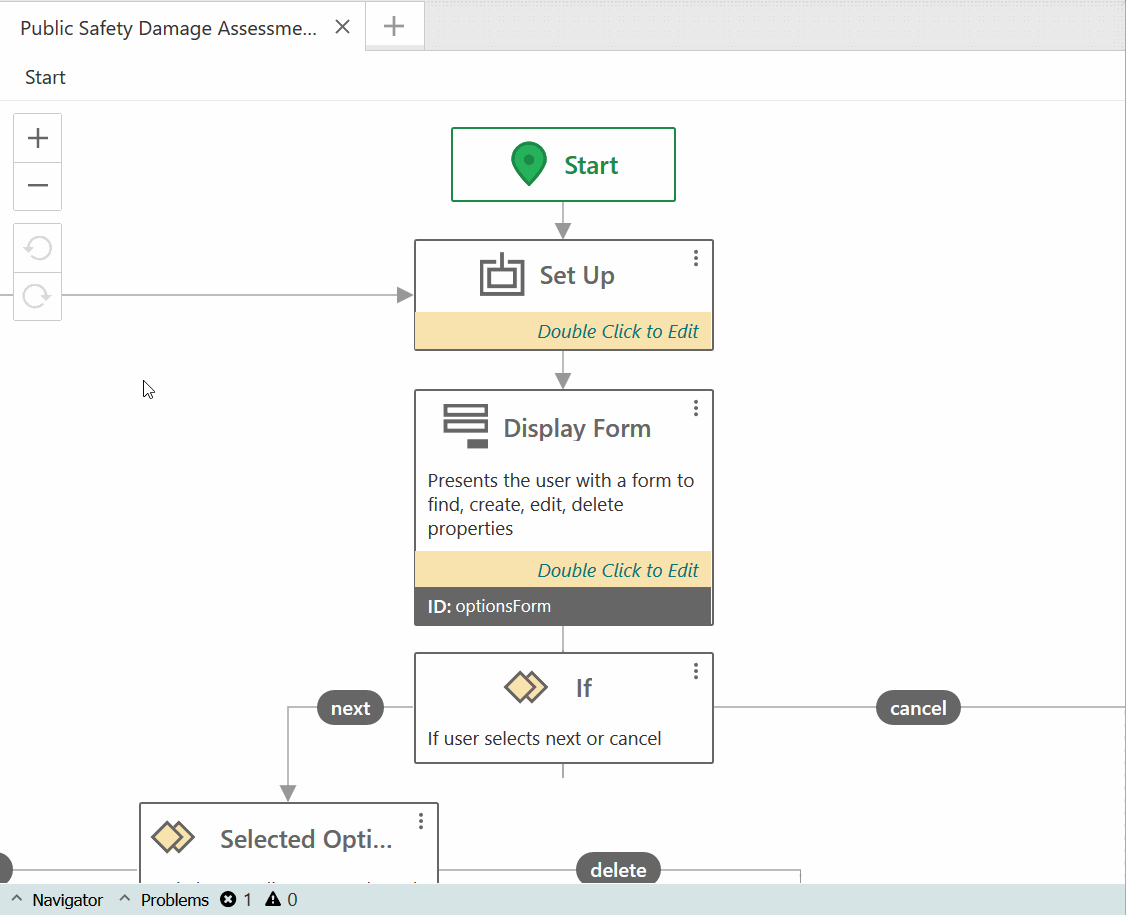Close the Public Safety Damage Assessment tab
Viewport: 1126px width, 915px height.
pos(342,28)
